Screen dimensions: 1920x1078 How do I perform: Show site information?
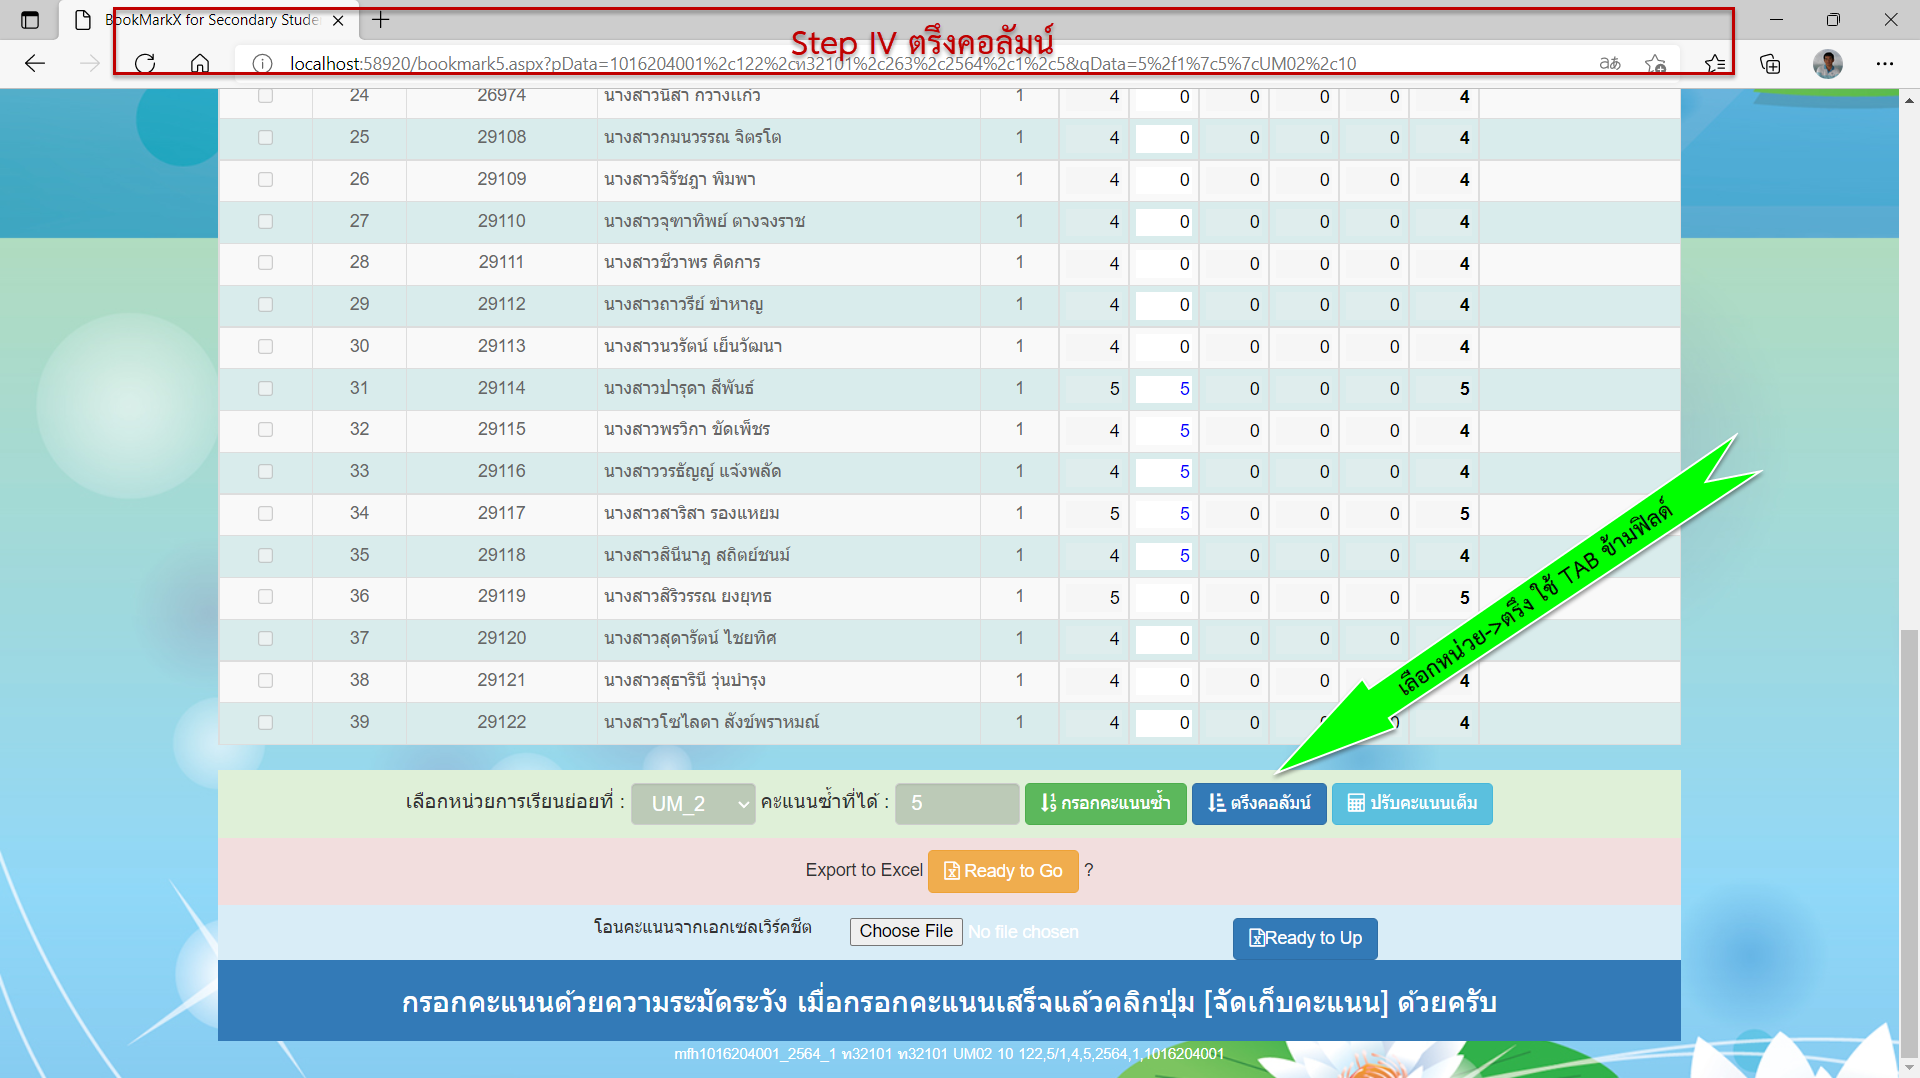(x=262, y=64)
